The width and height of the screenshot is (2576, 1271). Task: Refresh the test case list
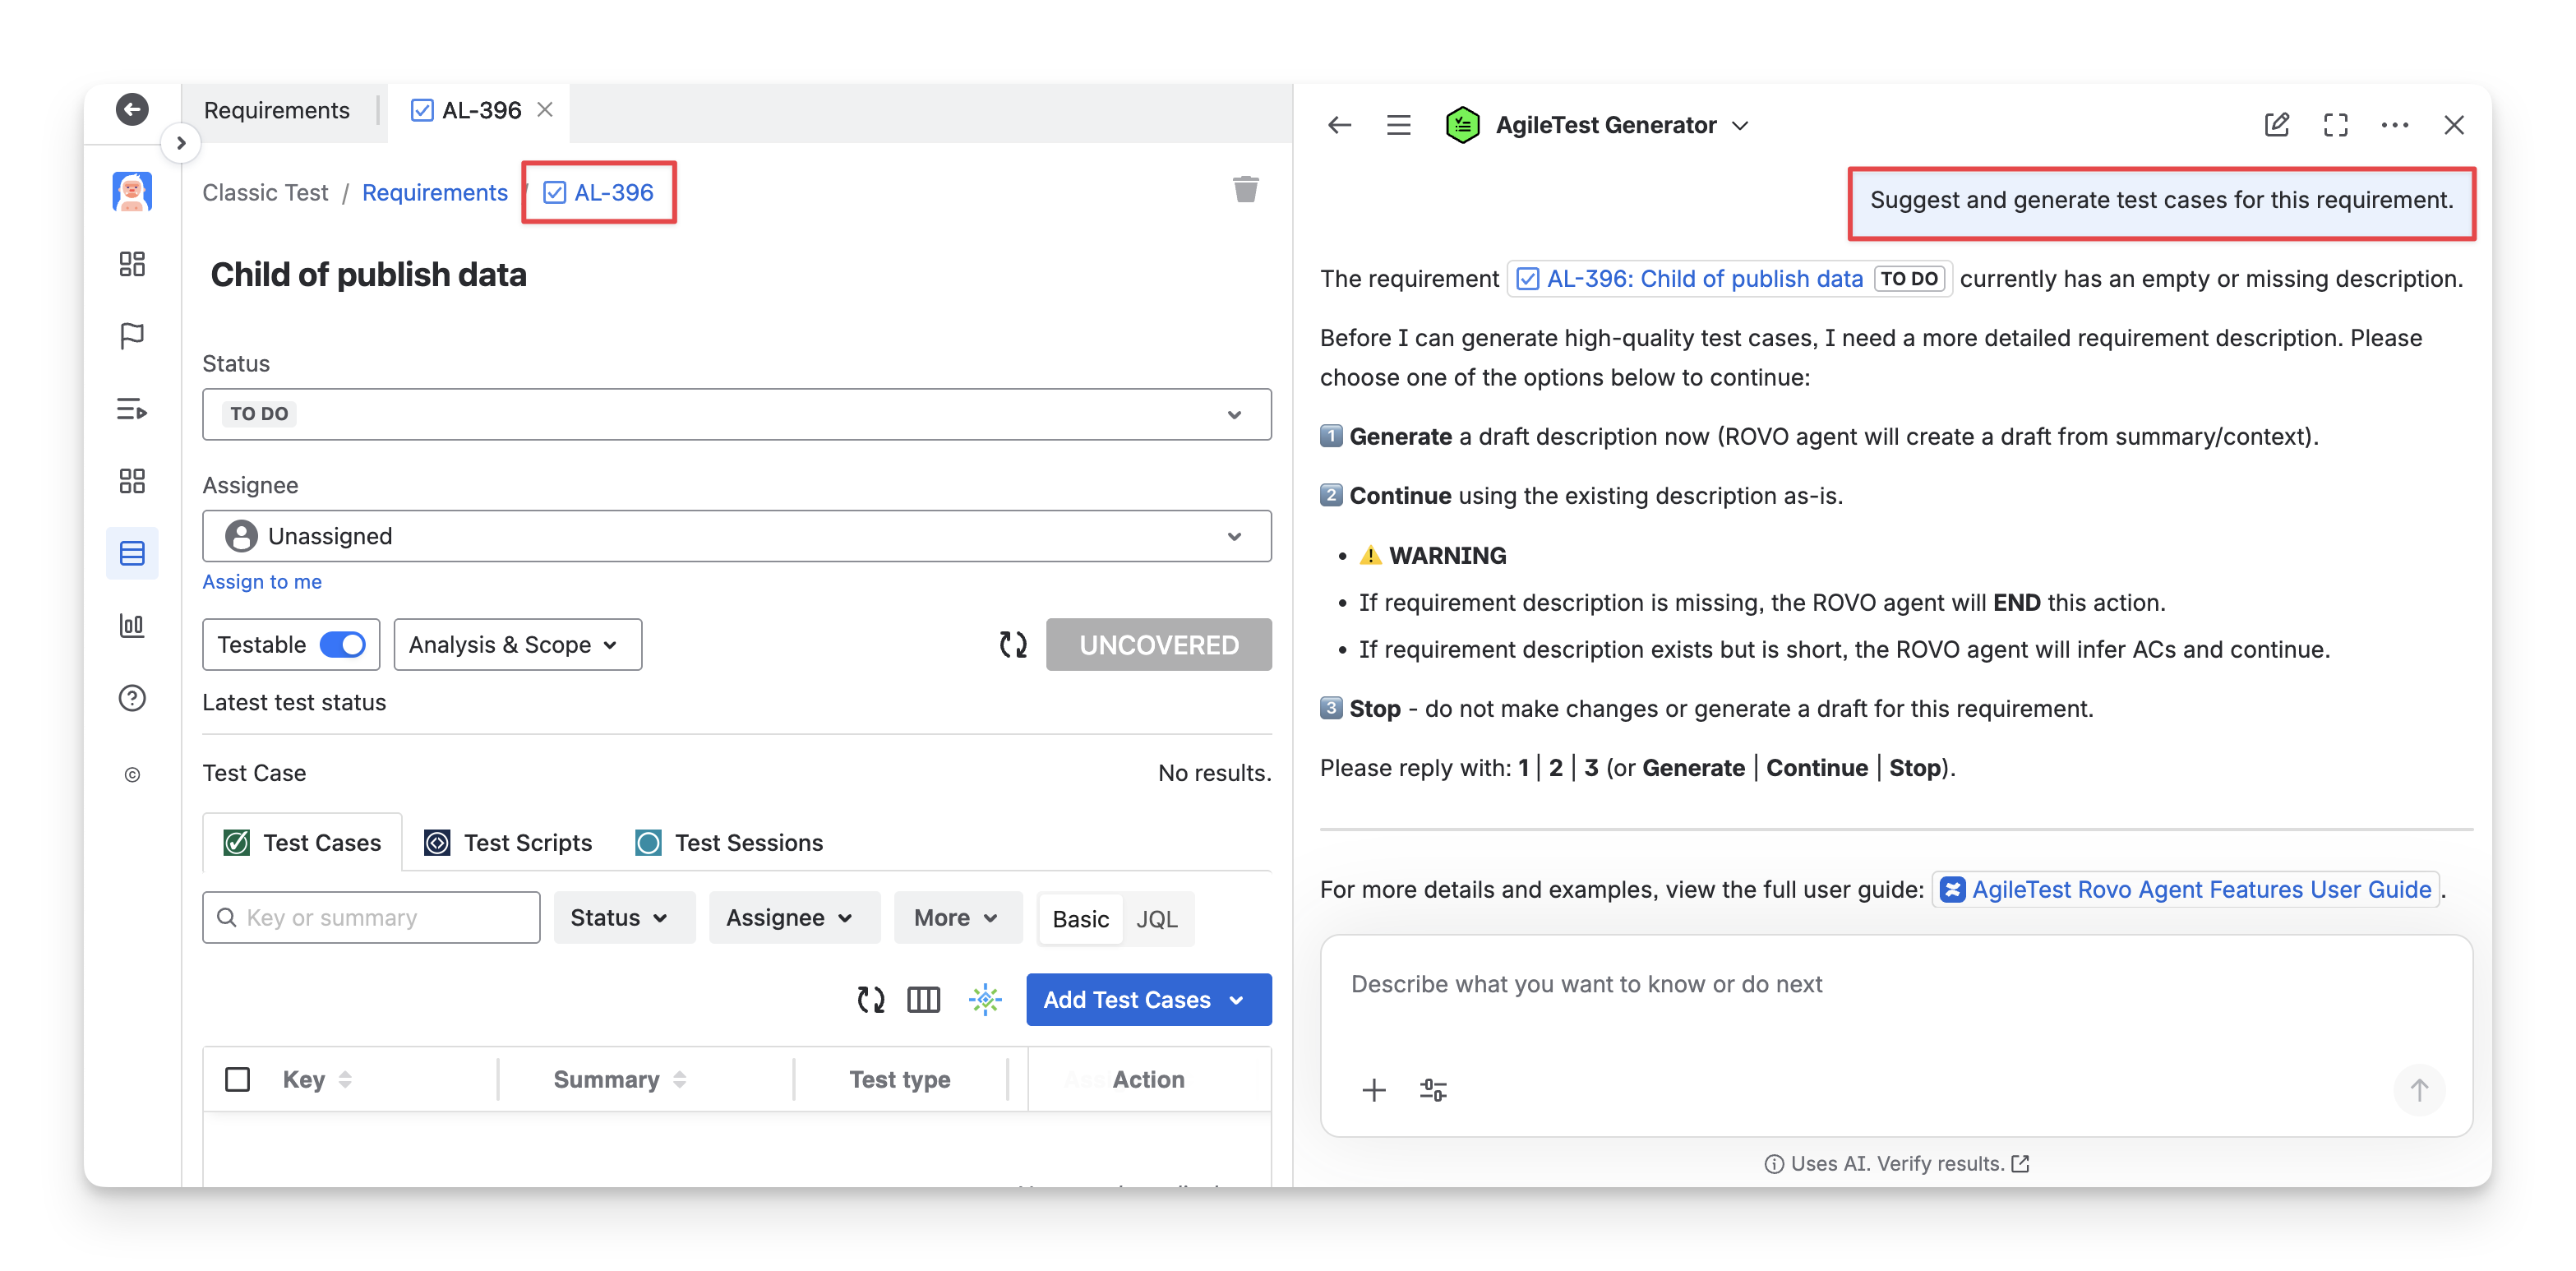pos(870,999)
